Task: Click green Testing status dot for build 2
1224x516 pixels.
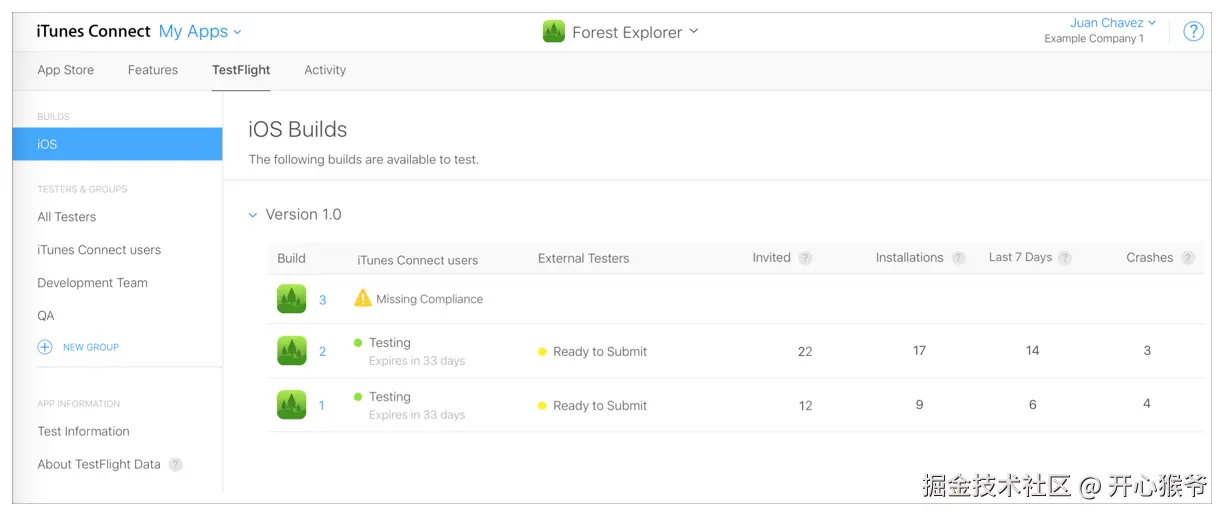Action: [x=358, y=343]
